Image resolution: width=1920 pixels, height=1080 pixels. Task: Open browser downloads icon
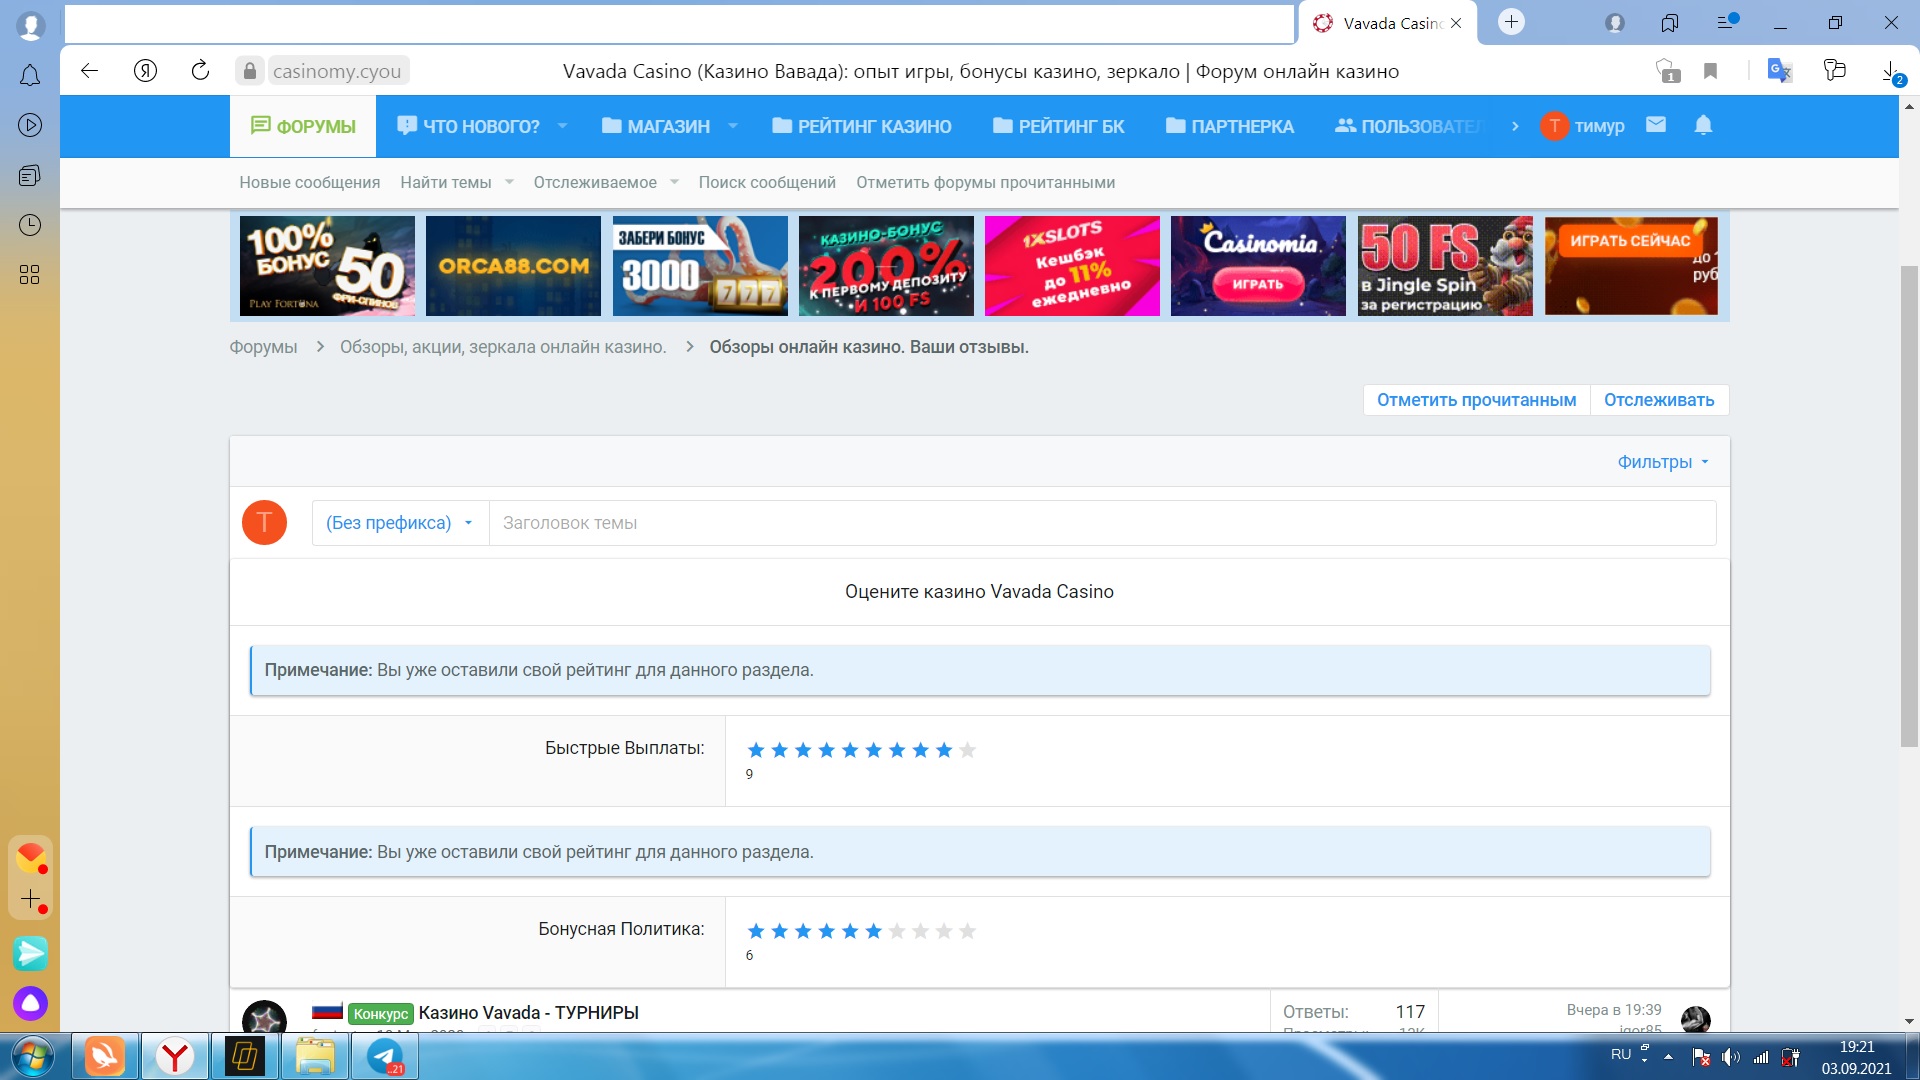click(1892, 72)
